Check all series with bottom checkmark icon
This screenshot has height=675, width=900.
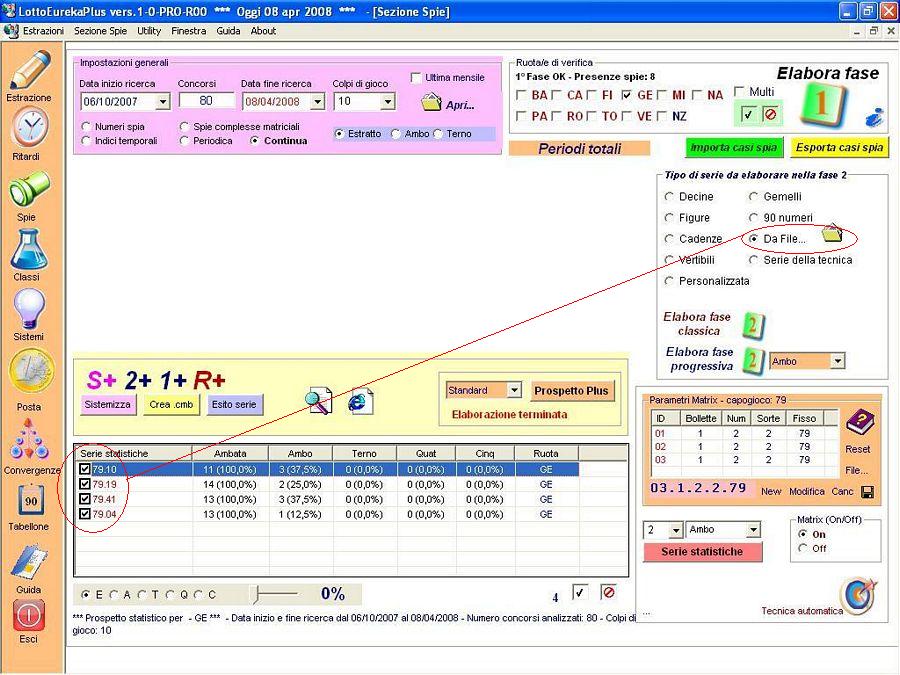click(x=580, y=592)
